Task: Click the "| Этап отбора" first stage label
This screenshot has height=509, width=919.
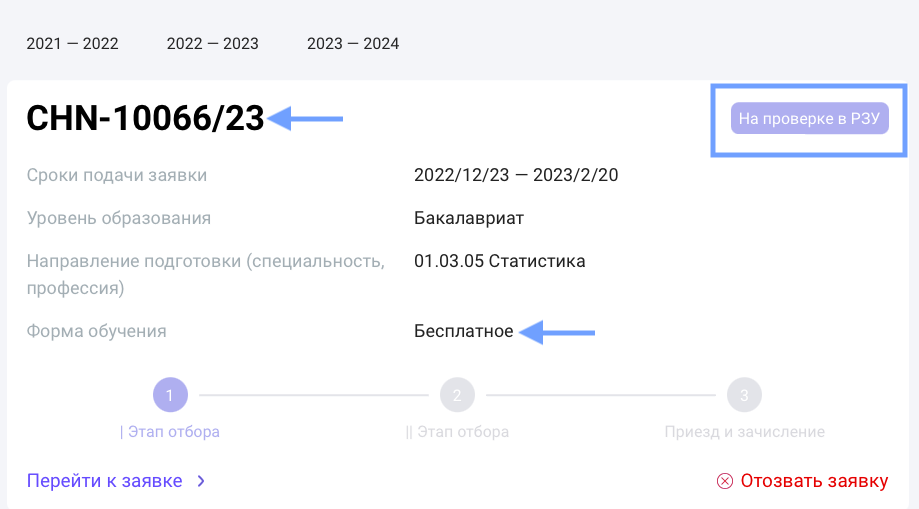Action: pos(170,432)
